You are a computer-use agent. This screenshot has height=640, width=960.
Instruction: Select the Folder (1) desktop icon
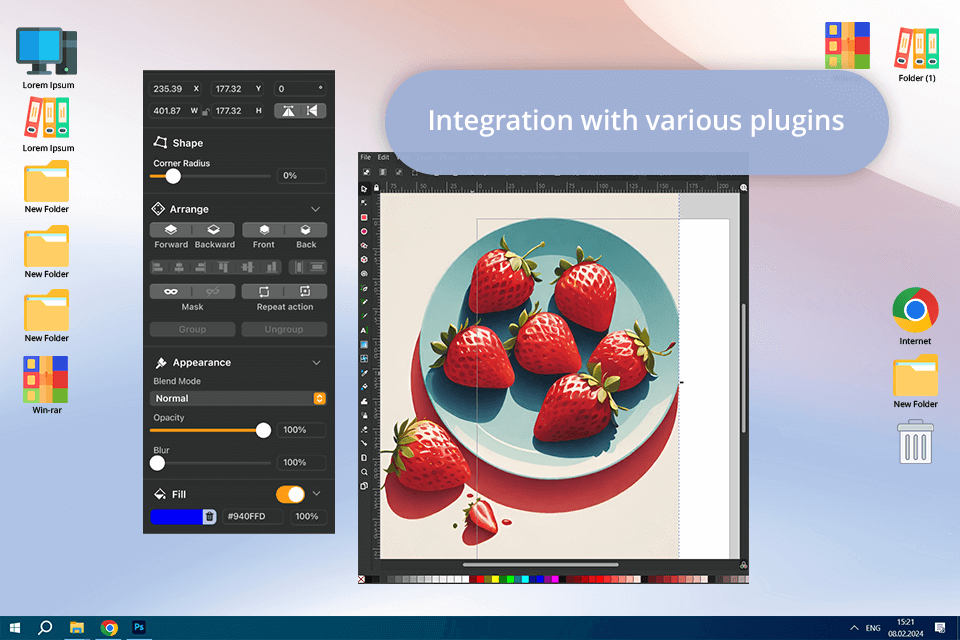tap(917, 55)
